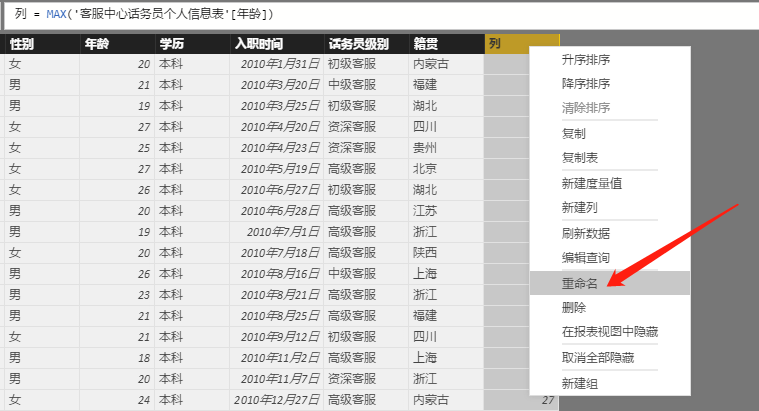Click the date cell 2010年1月31日
Image resolution: width=759 pixels, height=411 pixels.
[x=280, y=64]
